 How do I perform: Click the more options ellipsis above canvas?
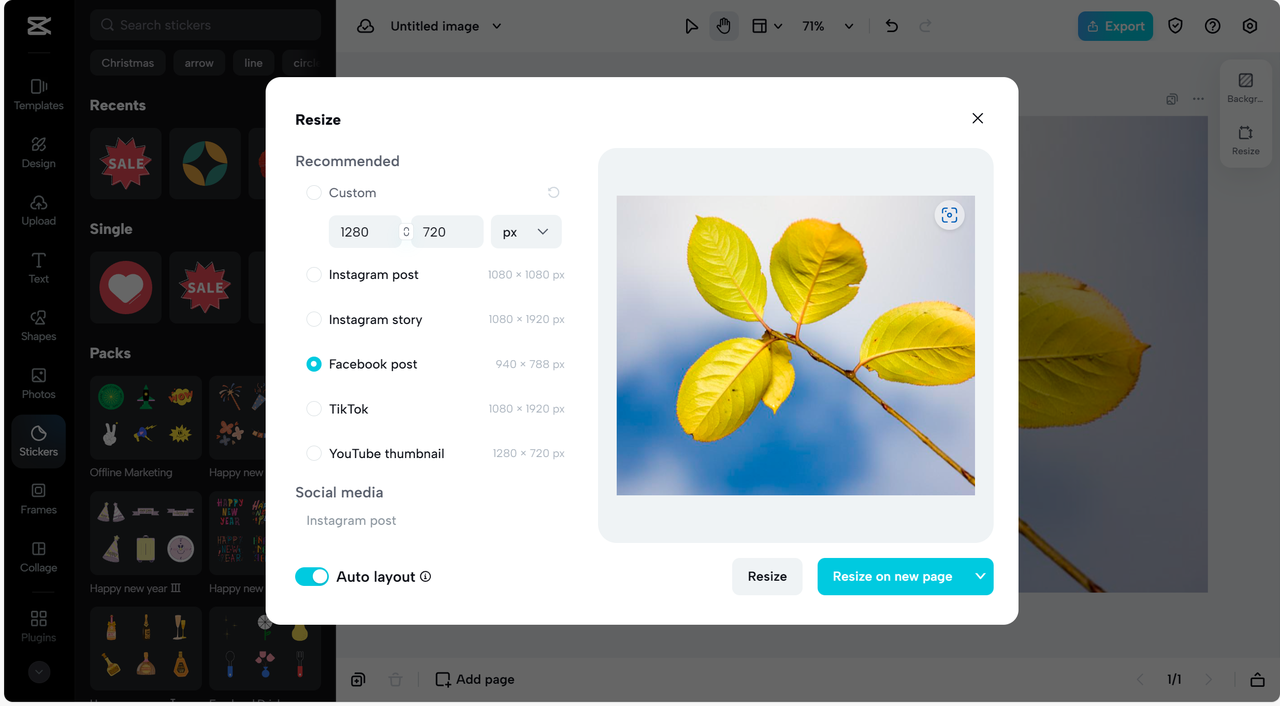click(1198, 99)
